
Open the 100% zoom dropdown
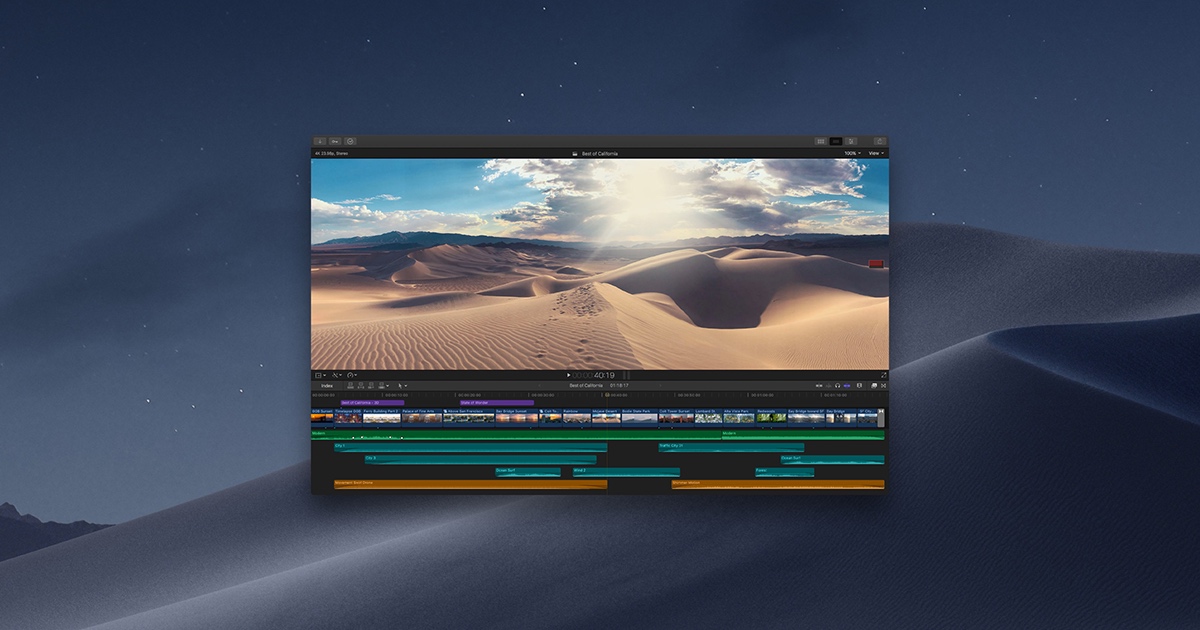pyautogui.click(x=851, y=153)
